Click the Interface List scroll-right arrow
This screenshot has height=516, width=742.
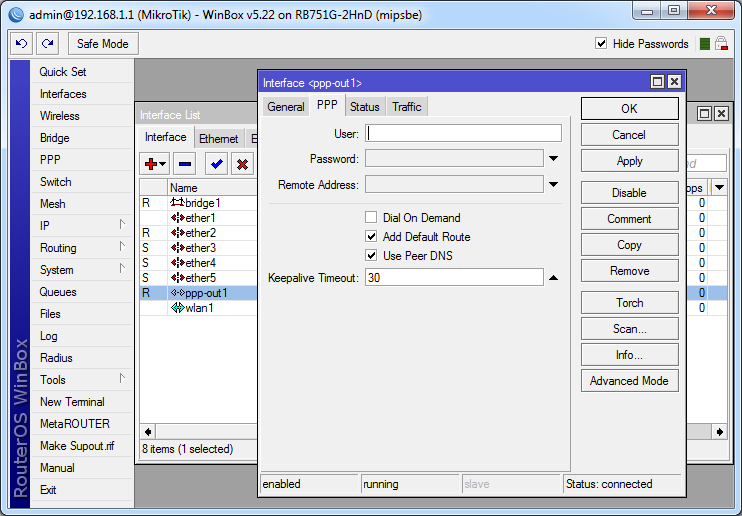coord(719,432)
